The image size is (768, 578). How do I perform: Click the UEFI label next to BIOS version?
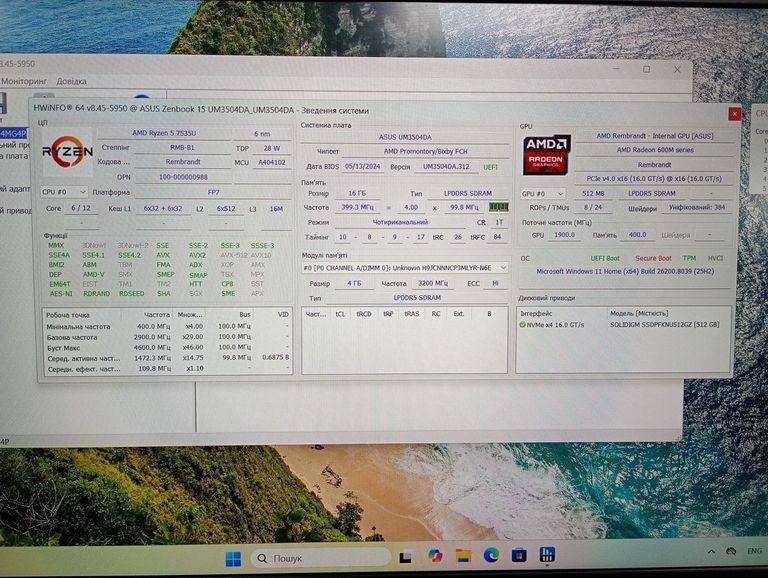[491, 167]
